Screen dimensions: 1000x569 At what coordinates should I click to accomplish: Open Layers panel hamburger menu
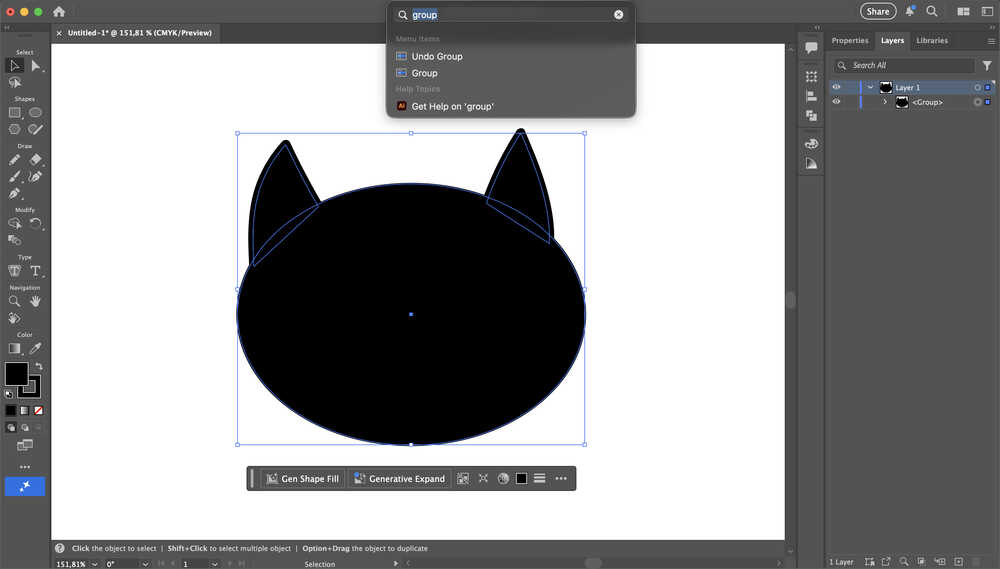coord(991,41)
